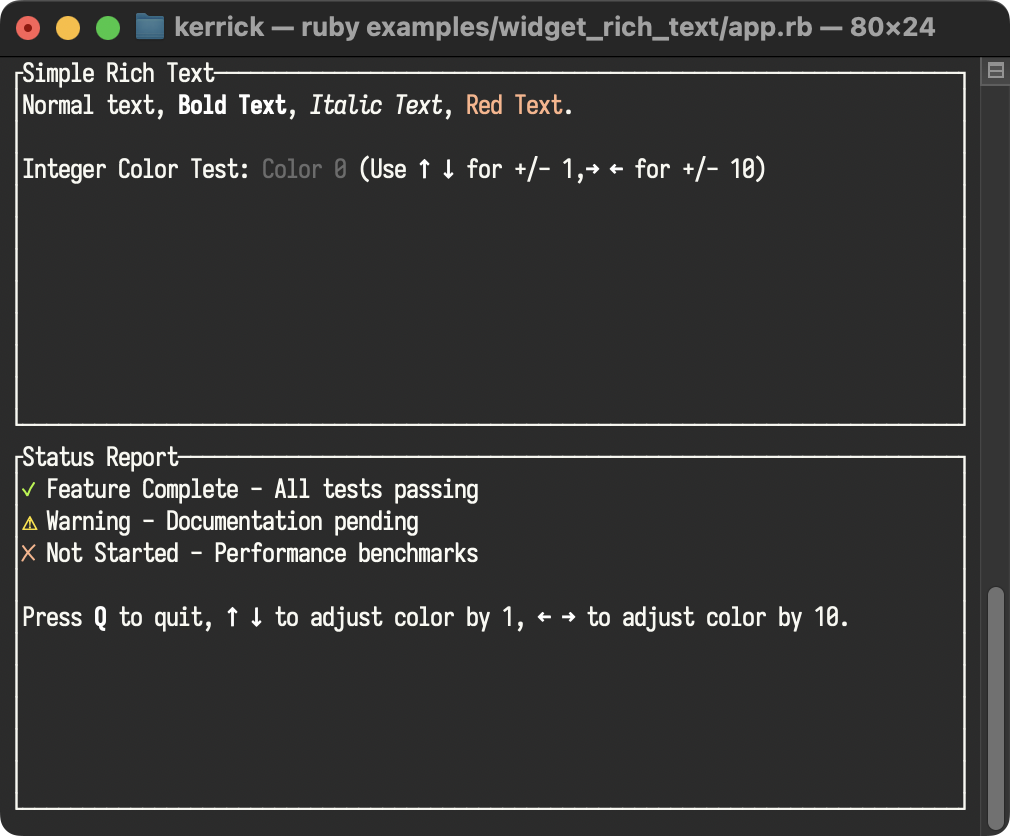
Task: Click the Bold Text sample
Action: pyautogui.click(x=232, y=105)
